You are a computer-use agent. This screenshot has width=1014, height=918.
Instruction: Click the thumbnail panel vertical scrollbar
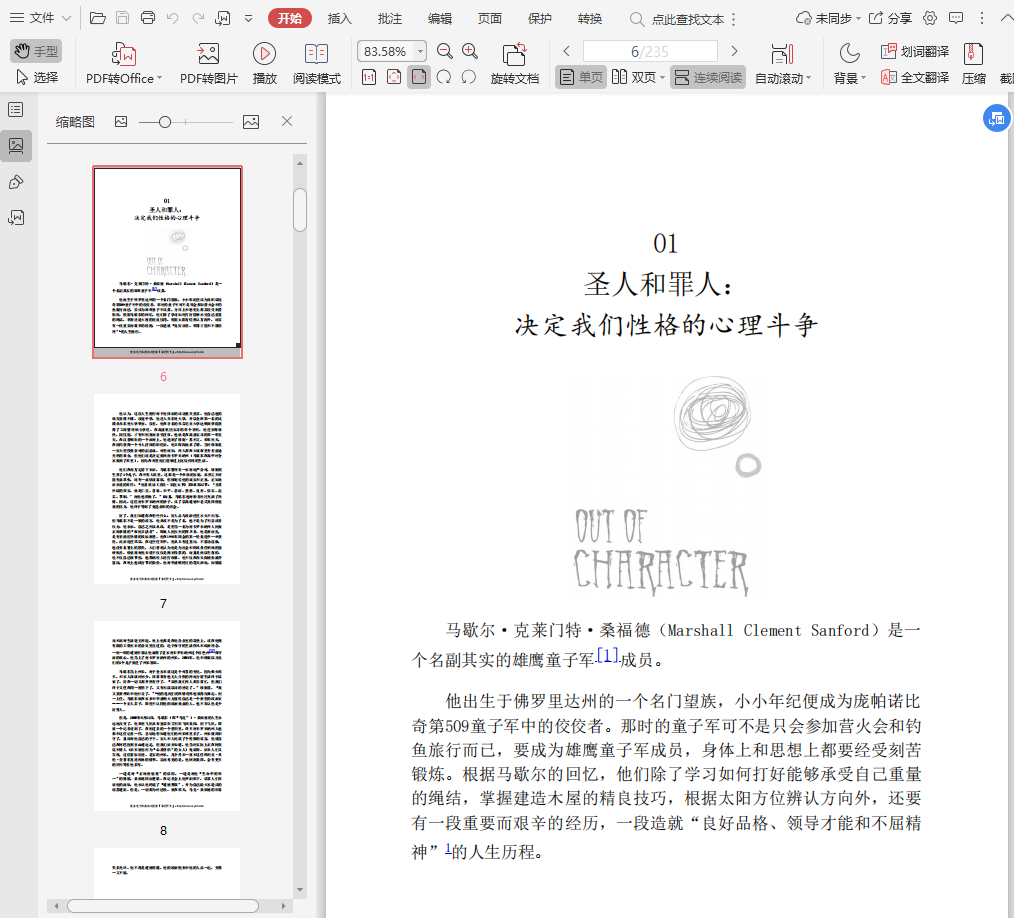pyautogui.click(x=299, y=209)
